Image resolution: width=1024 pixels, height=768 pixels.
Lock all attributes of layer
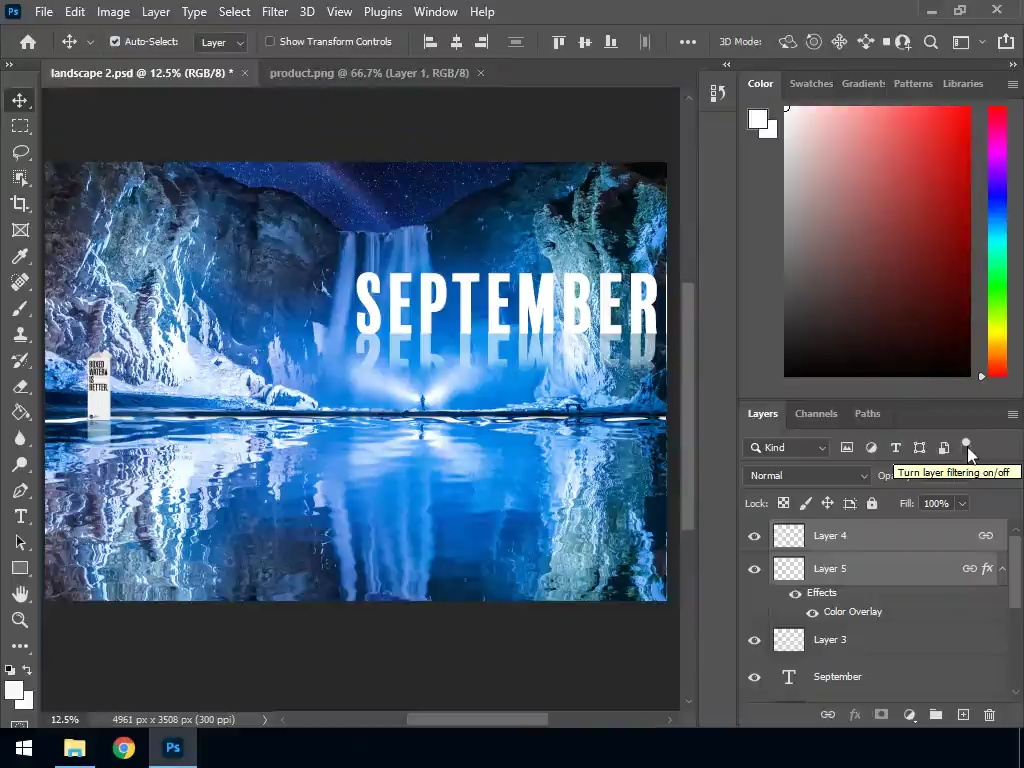872,504
